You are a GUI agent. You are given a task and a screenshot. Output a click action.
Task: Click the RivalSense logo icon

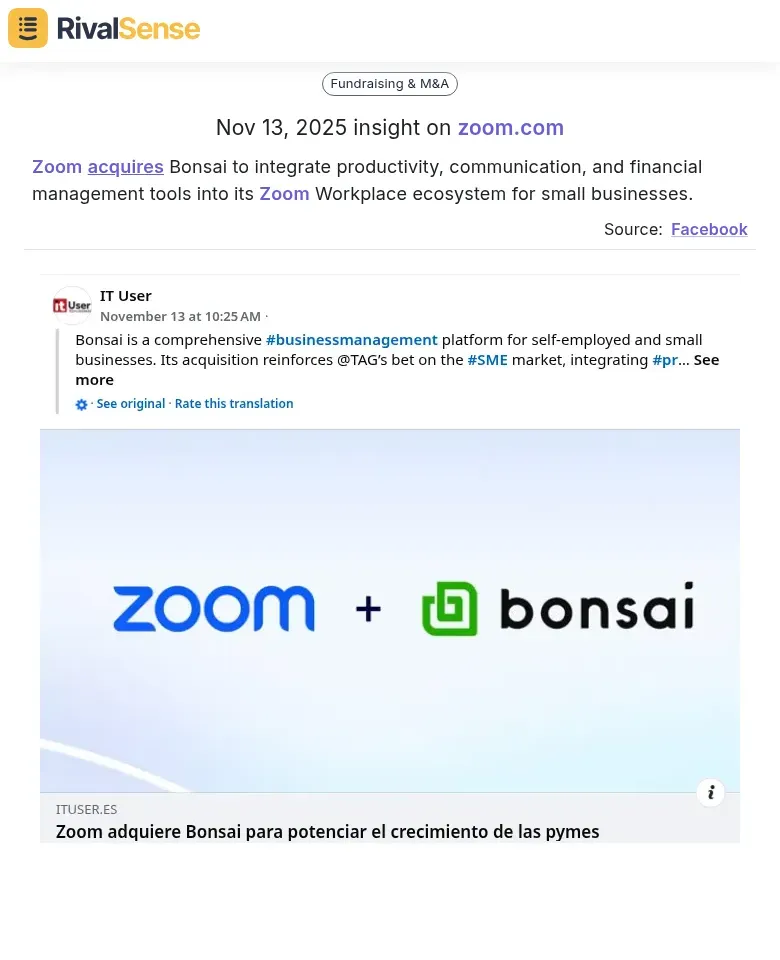pos(27,28)
